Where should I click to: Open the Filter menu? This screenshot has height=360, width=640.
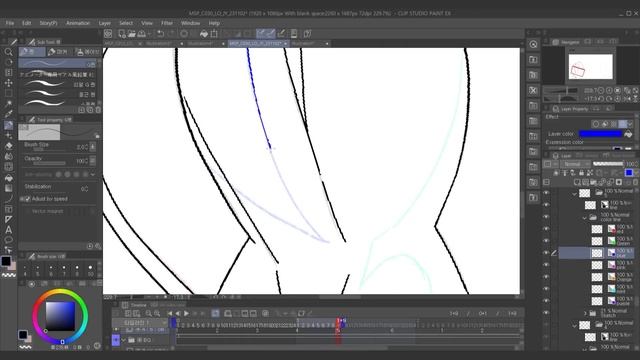[x=167, y=23]
